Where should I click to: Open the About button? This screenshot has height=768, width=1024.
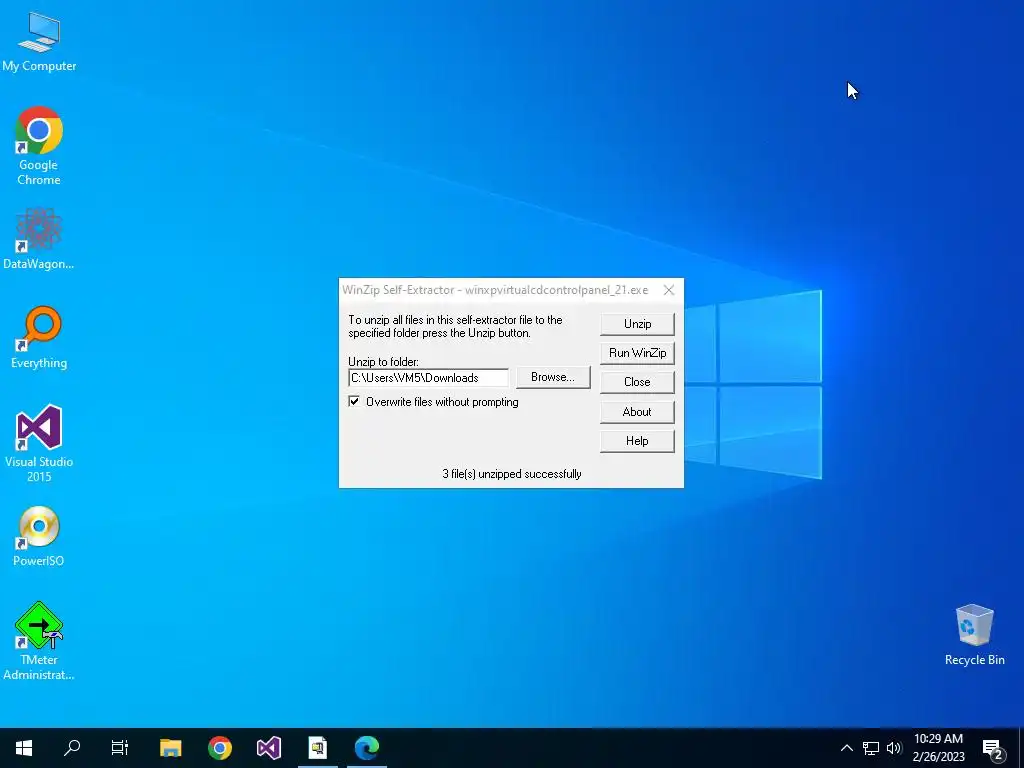point(637,411)
